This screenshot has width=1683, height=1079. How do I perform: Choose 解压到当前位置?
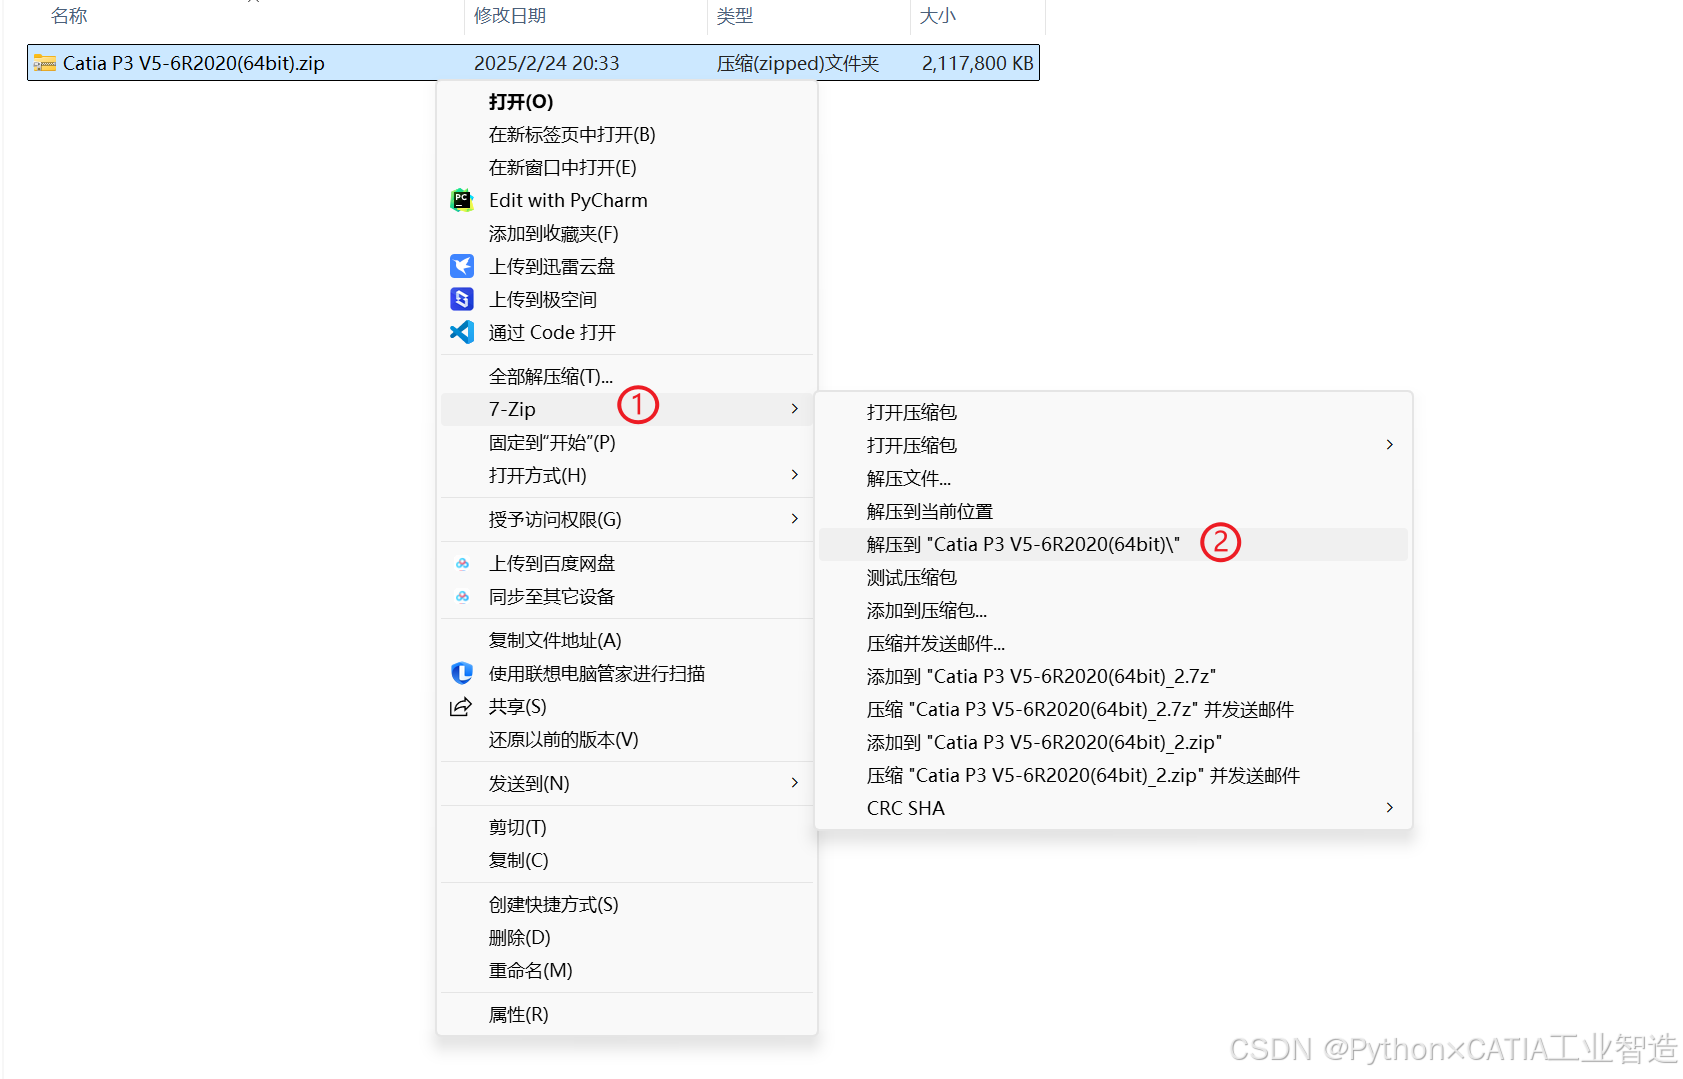(x=1113, y=511)
